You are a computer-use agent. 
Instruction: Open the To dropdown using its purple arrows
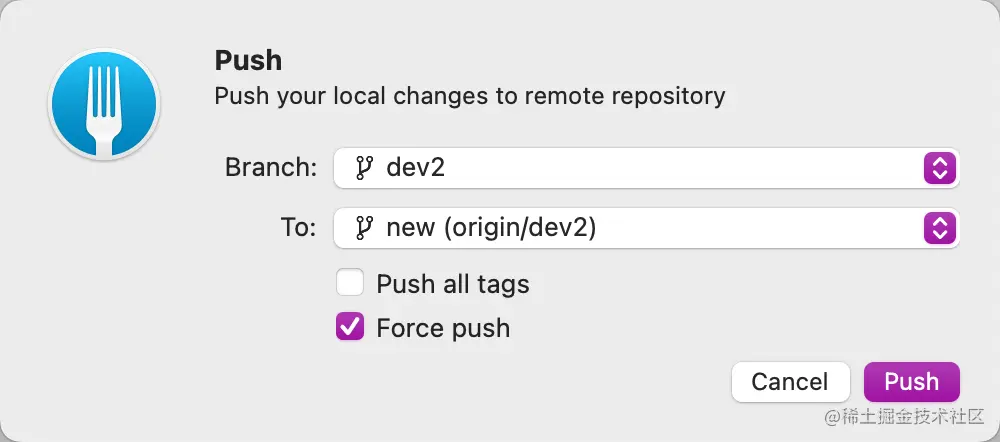tap(938, 228)
